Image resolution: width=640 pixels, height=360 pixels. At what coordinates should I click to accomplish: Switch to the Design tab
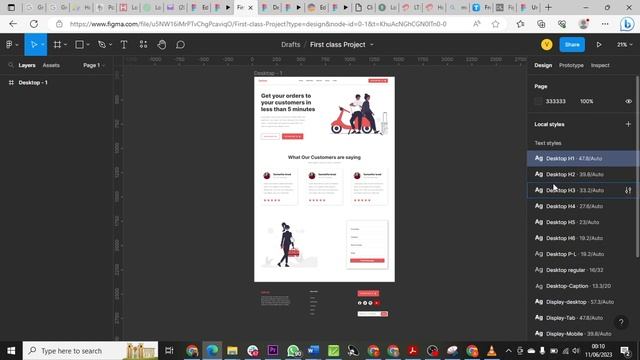[543, 65]
